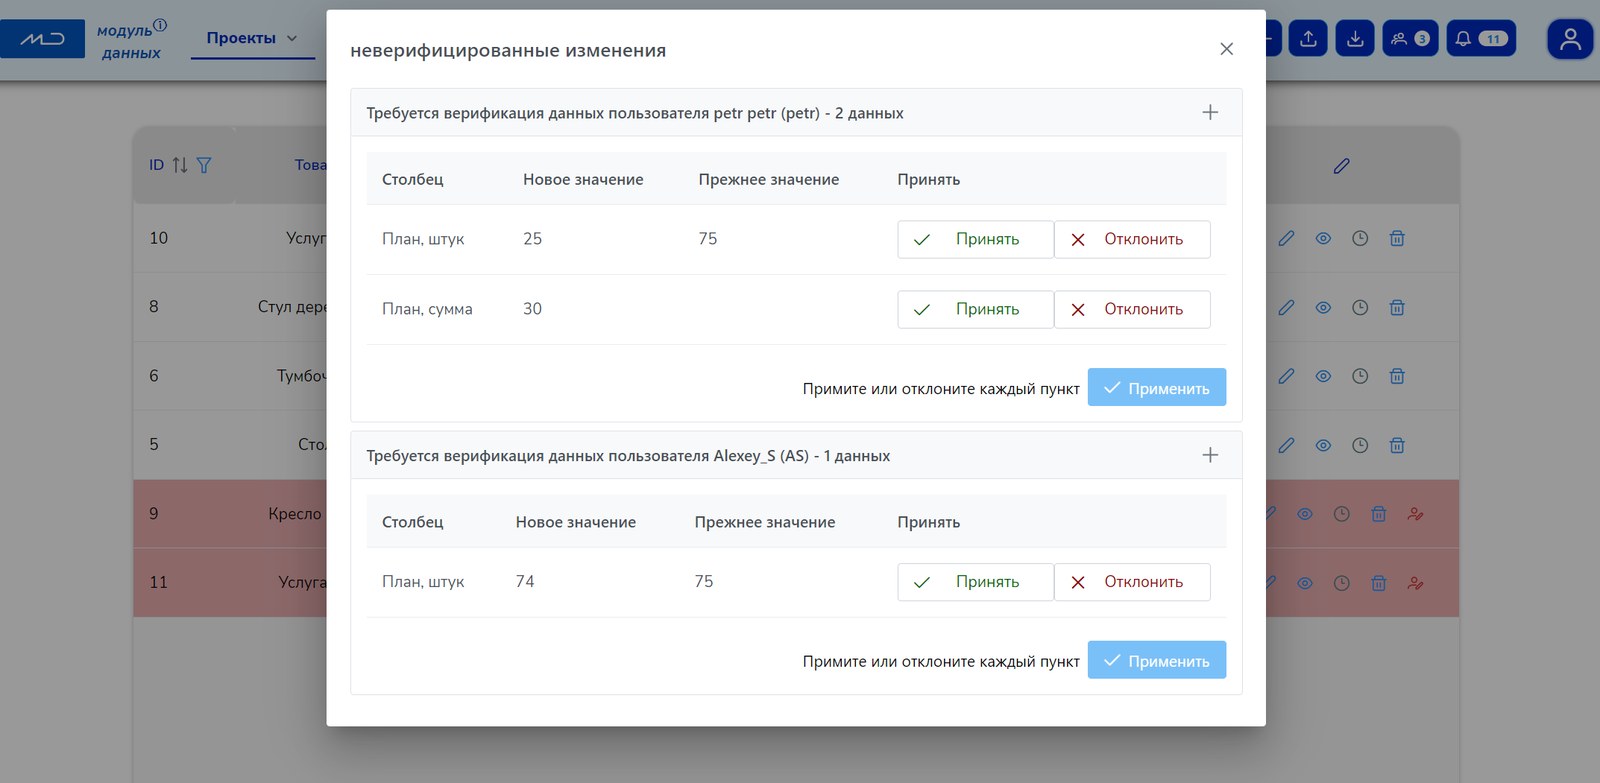1600x783 pixels.
Task: Open the filter icon for the ID column
Action: tap(204, 165)
